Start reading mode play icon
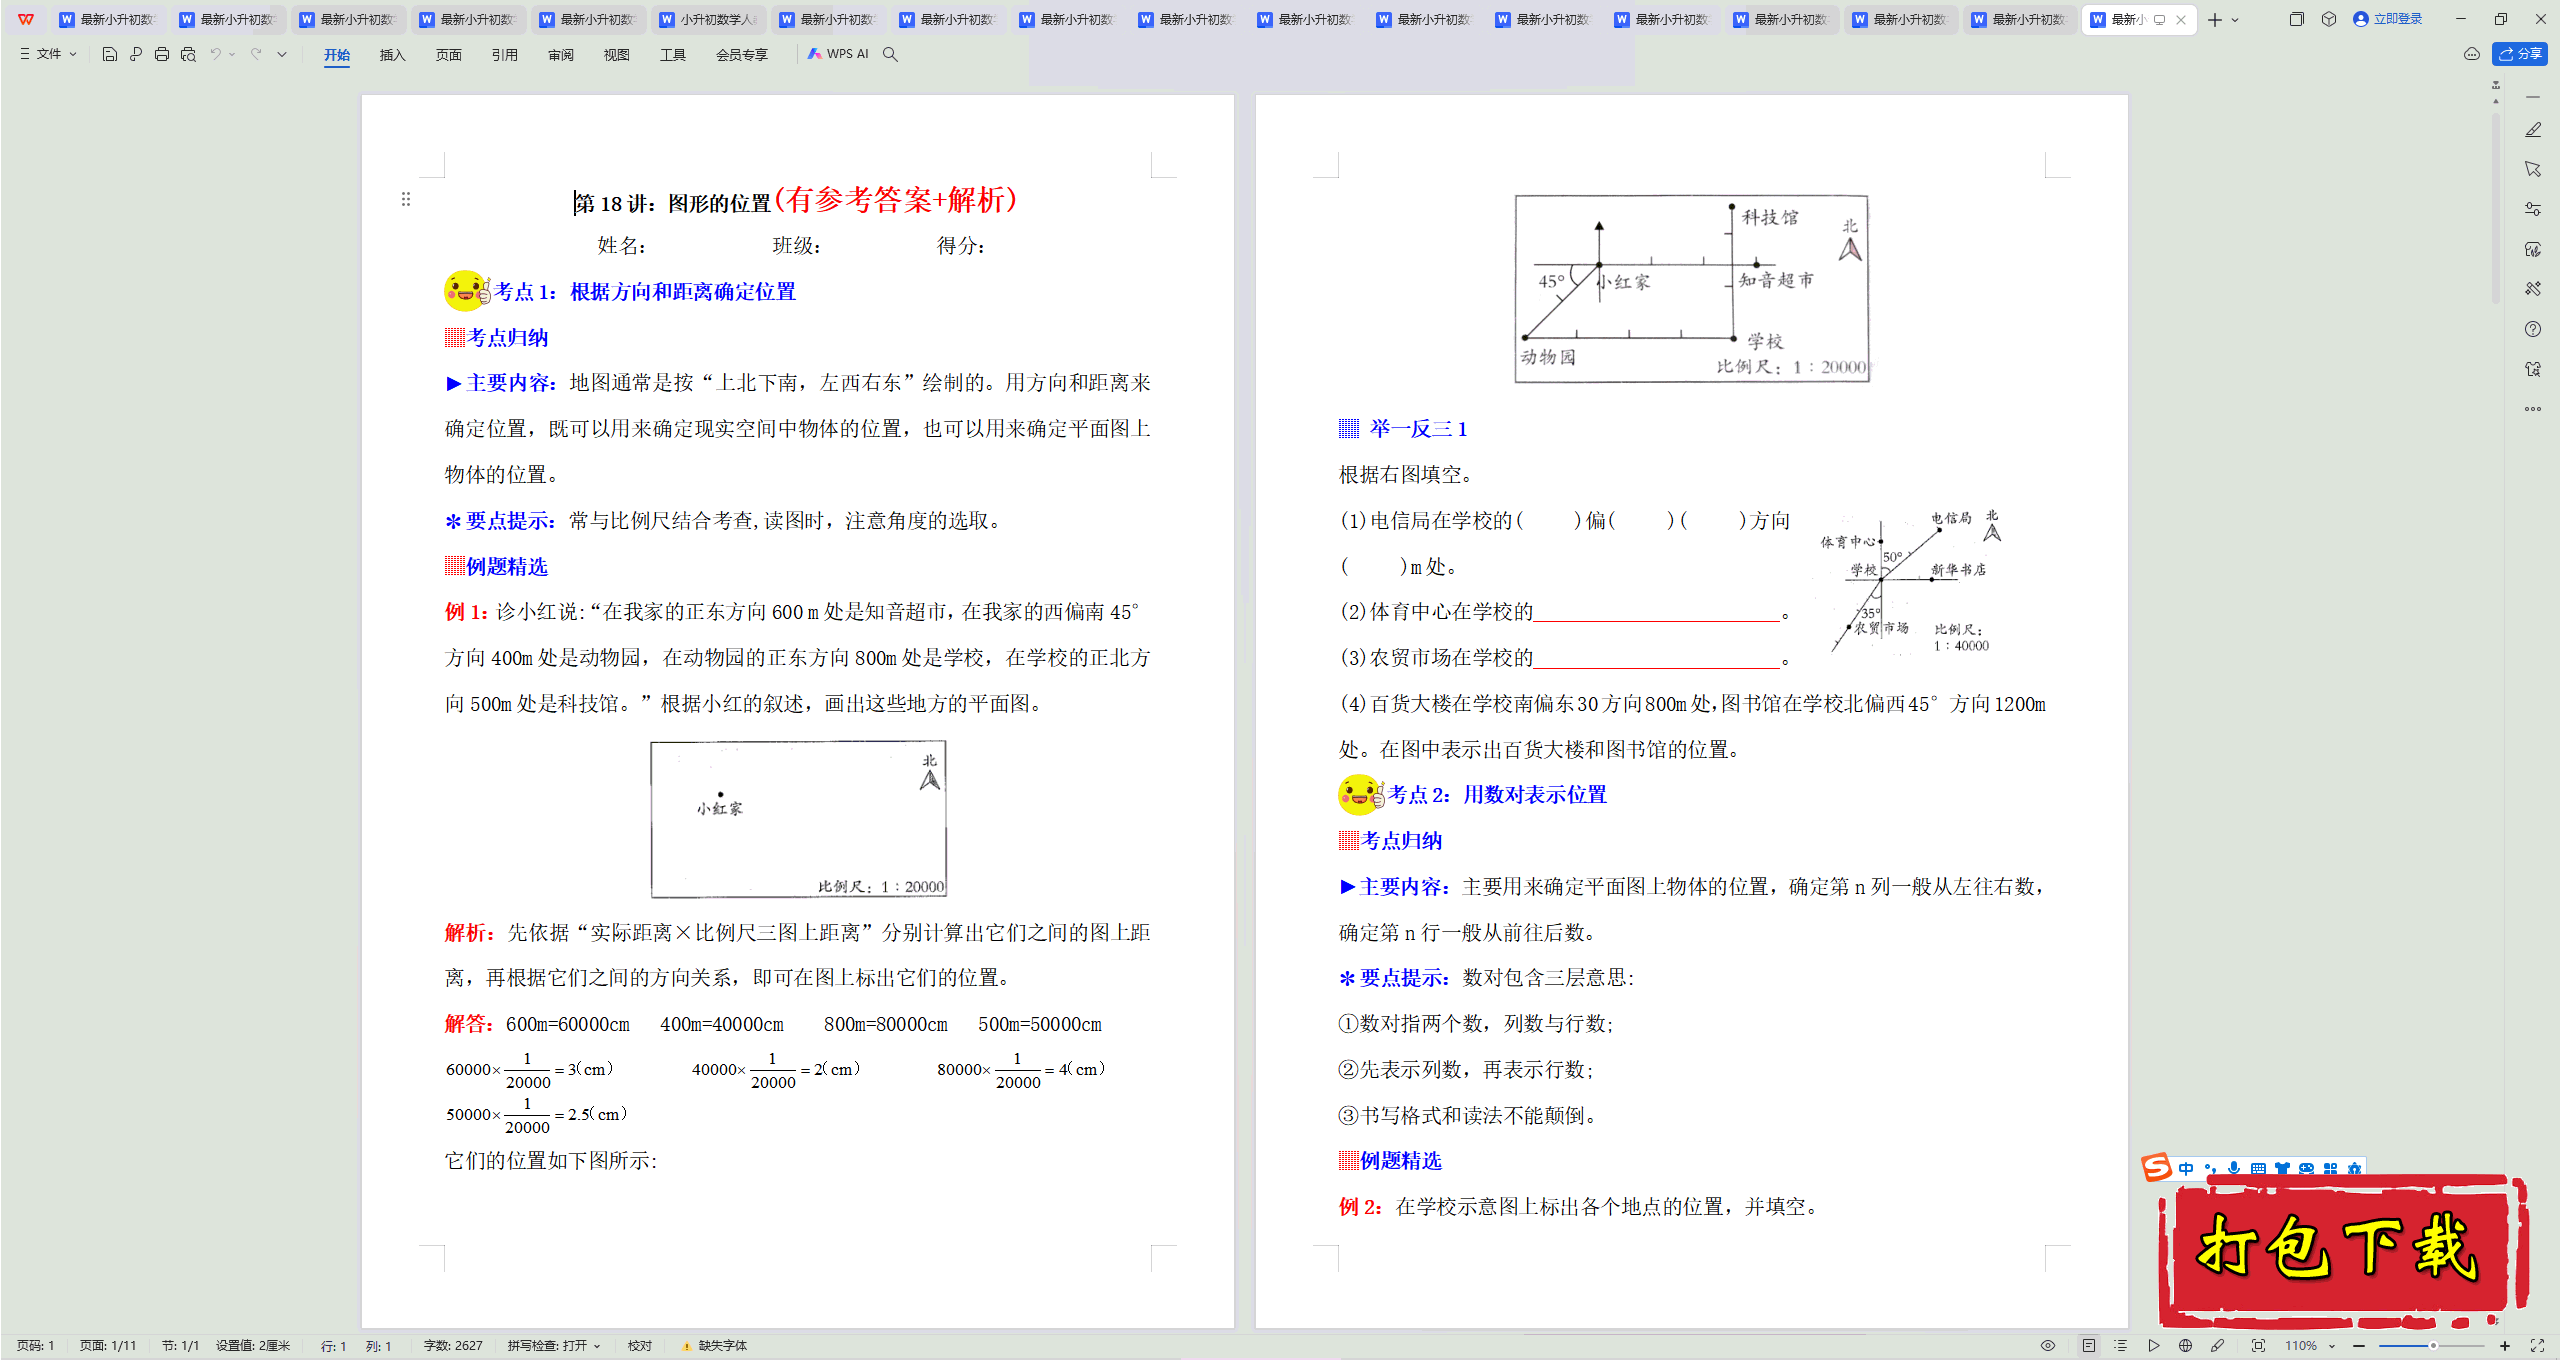Image resolution: width=2560 pixels, height=1360 pixels. (2153, 1346)
